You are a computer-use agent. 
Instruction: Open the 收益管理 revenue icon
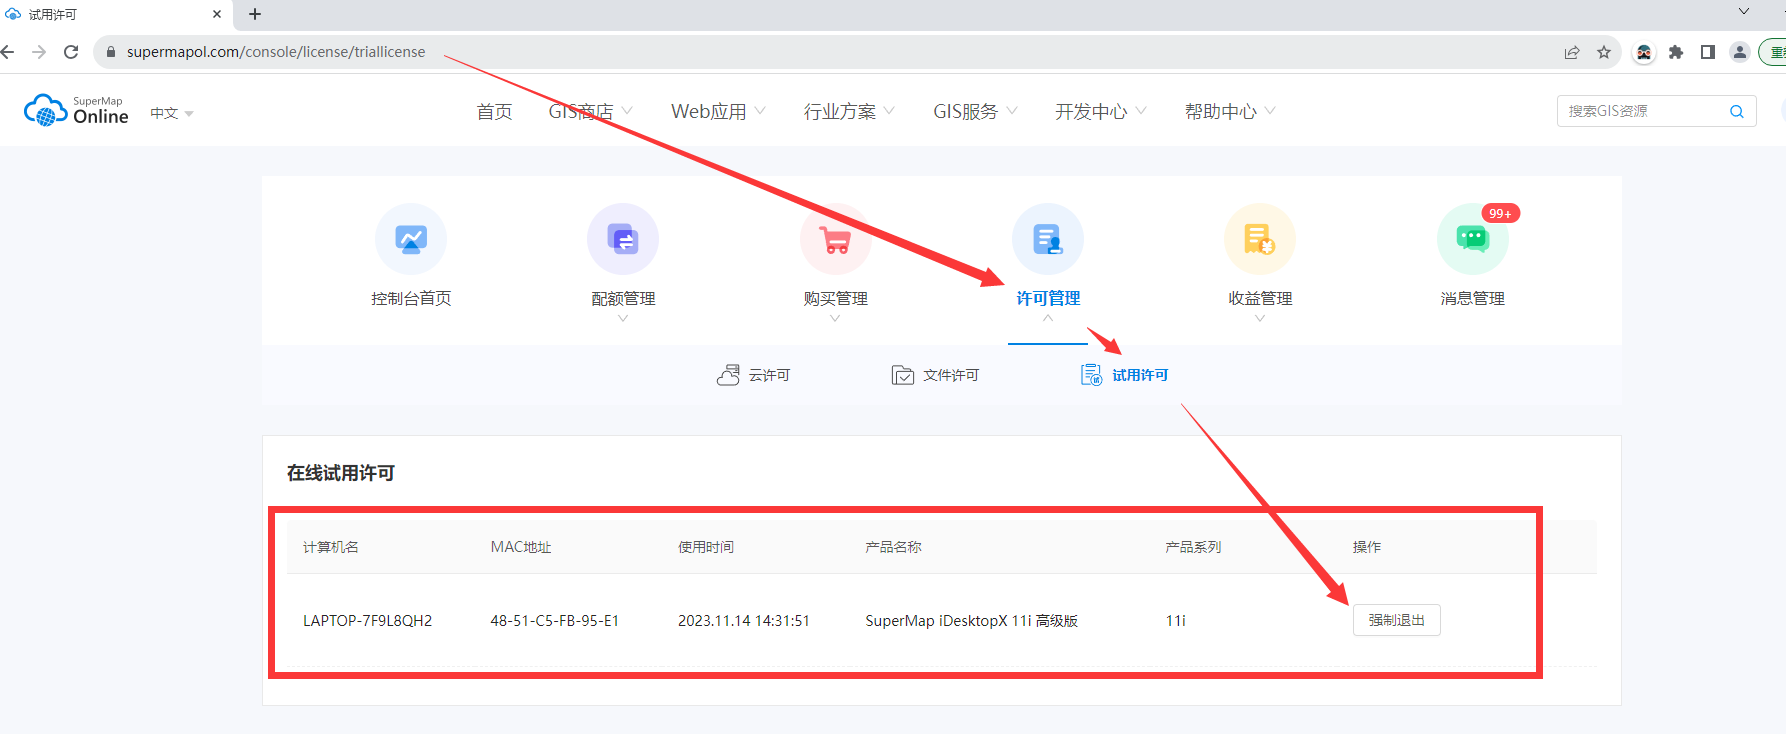tap(1259, 240)
